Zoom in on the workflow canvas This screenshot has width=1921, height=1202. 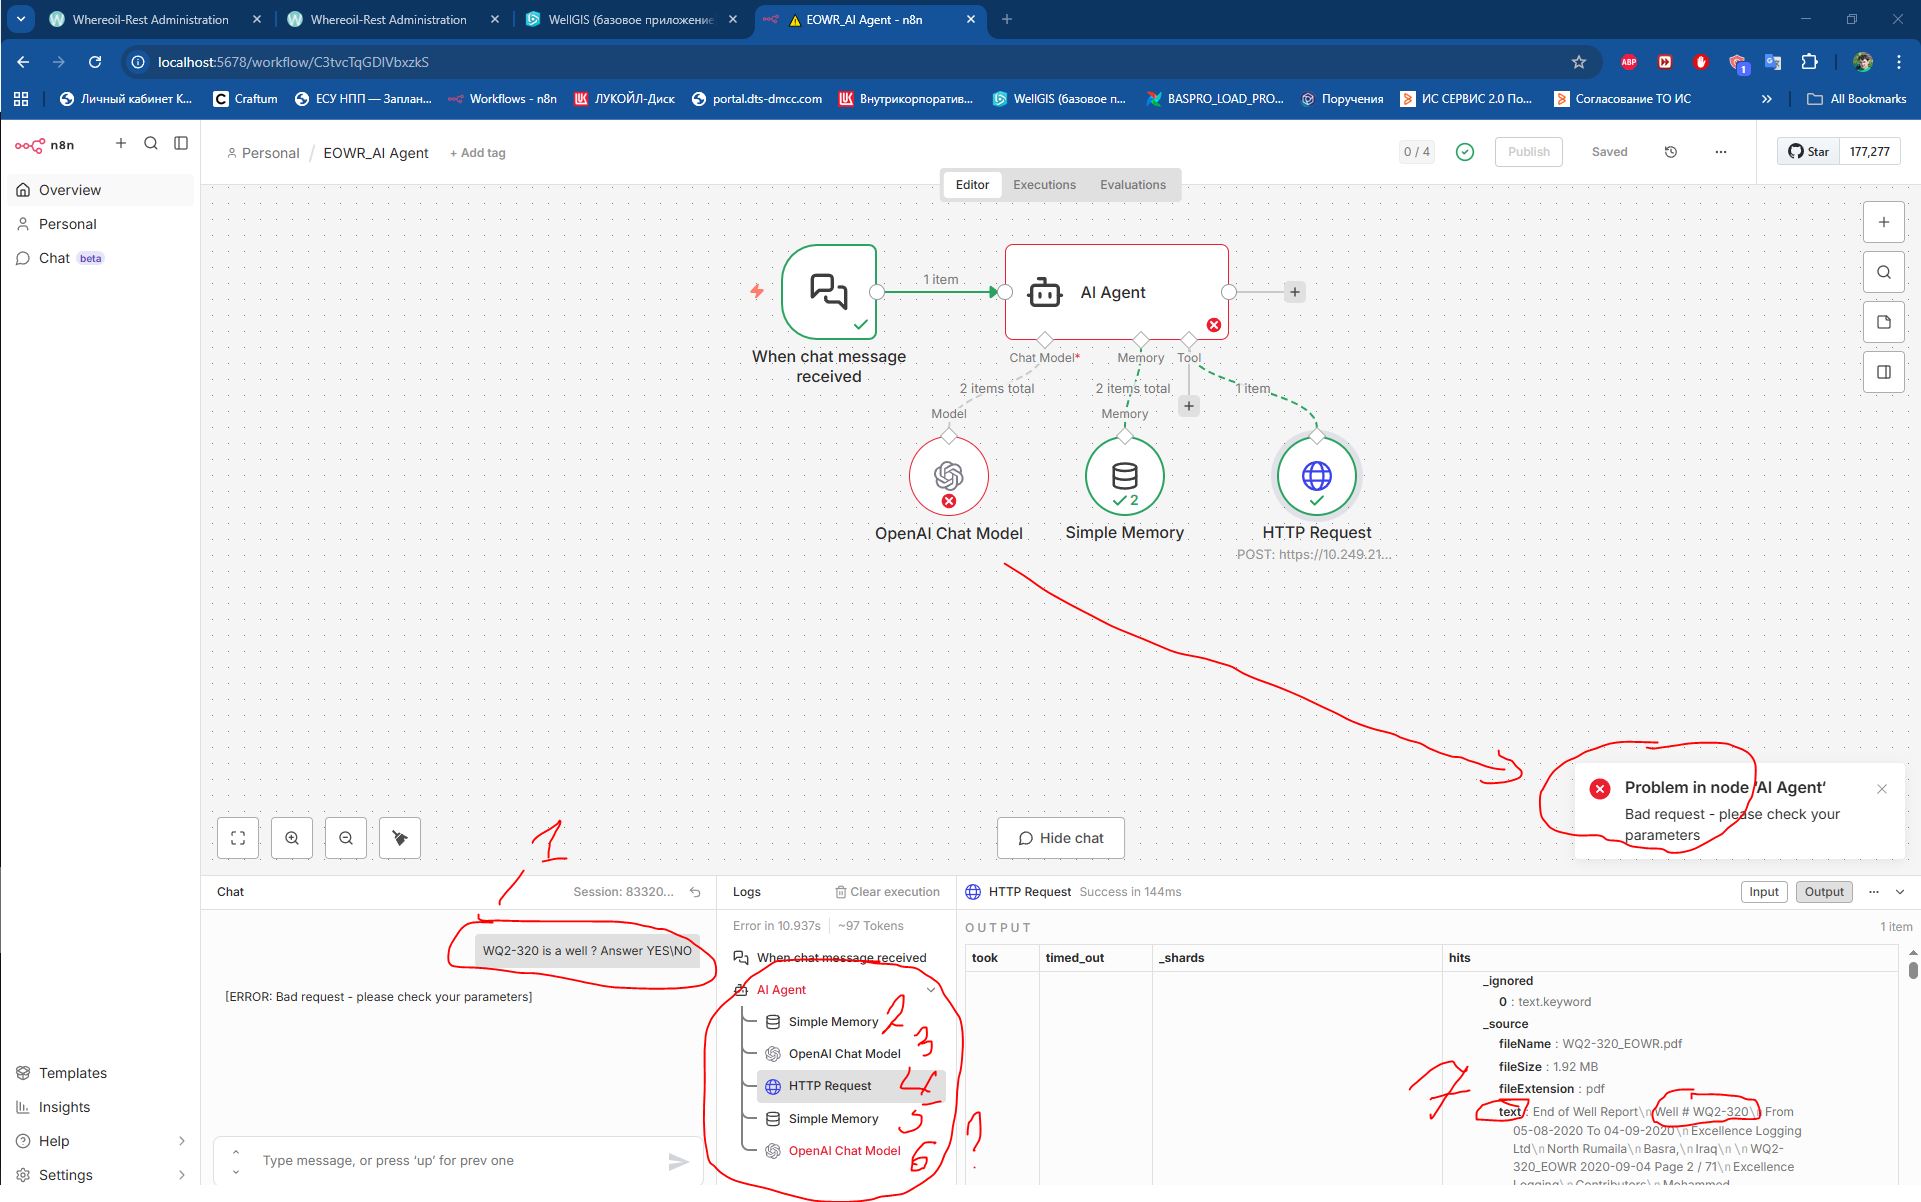292,838
